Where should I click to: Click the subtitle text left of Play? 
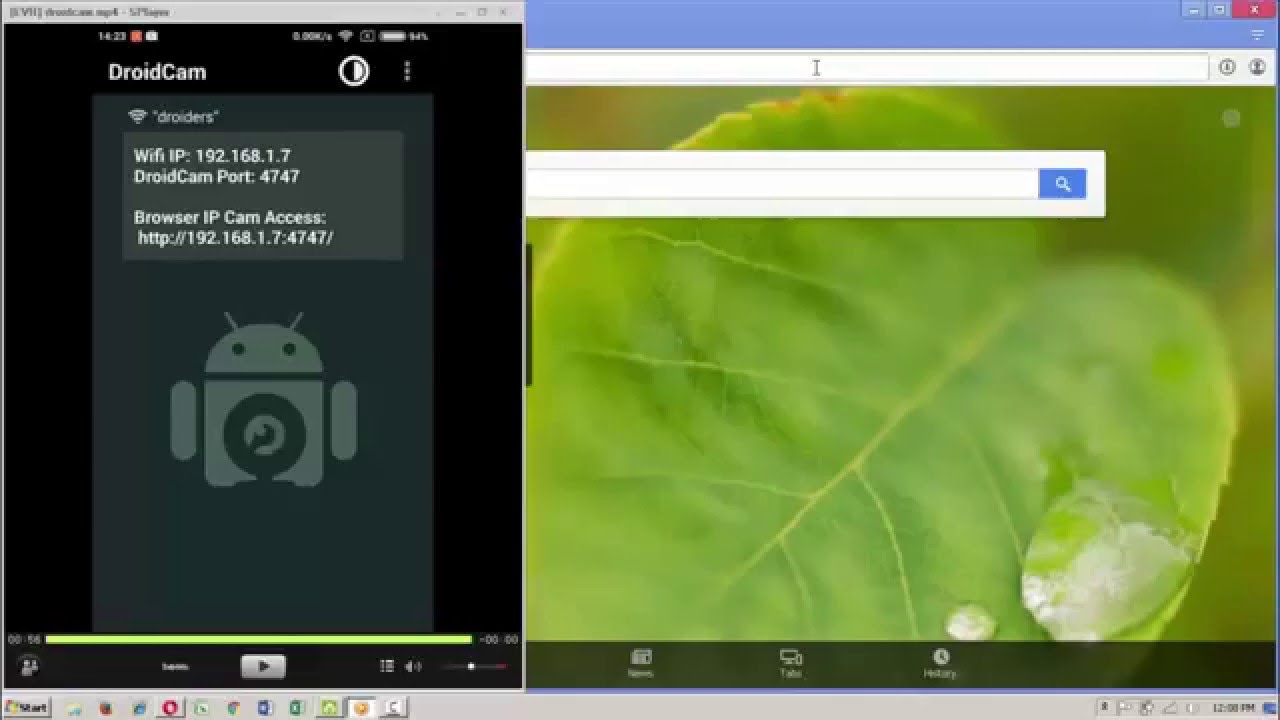(x=176, y=667)
